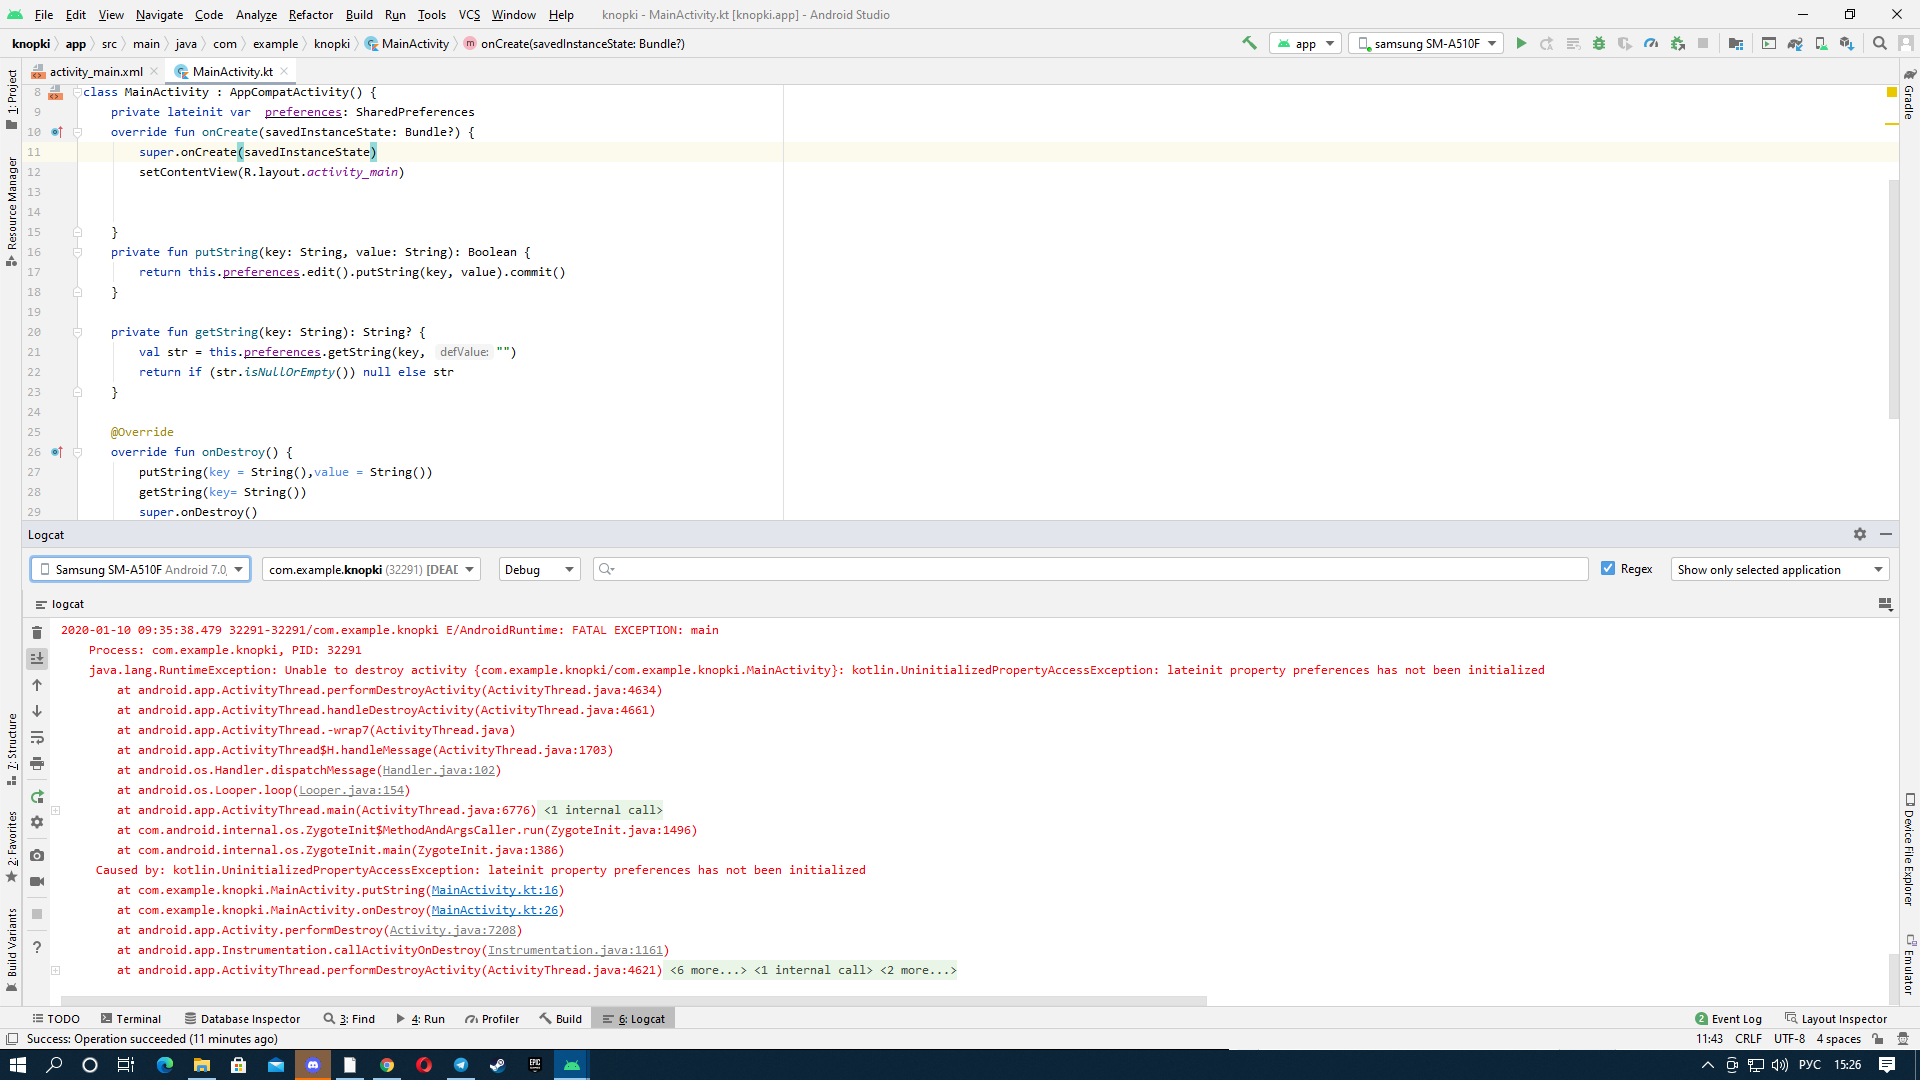1920x1080 pixels.
Task: Open the app run configuration dropdown
Action: [x=1305, y=43]
